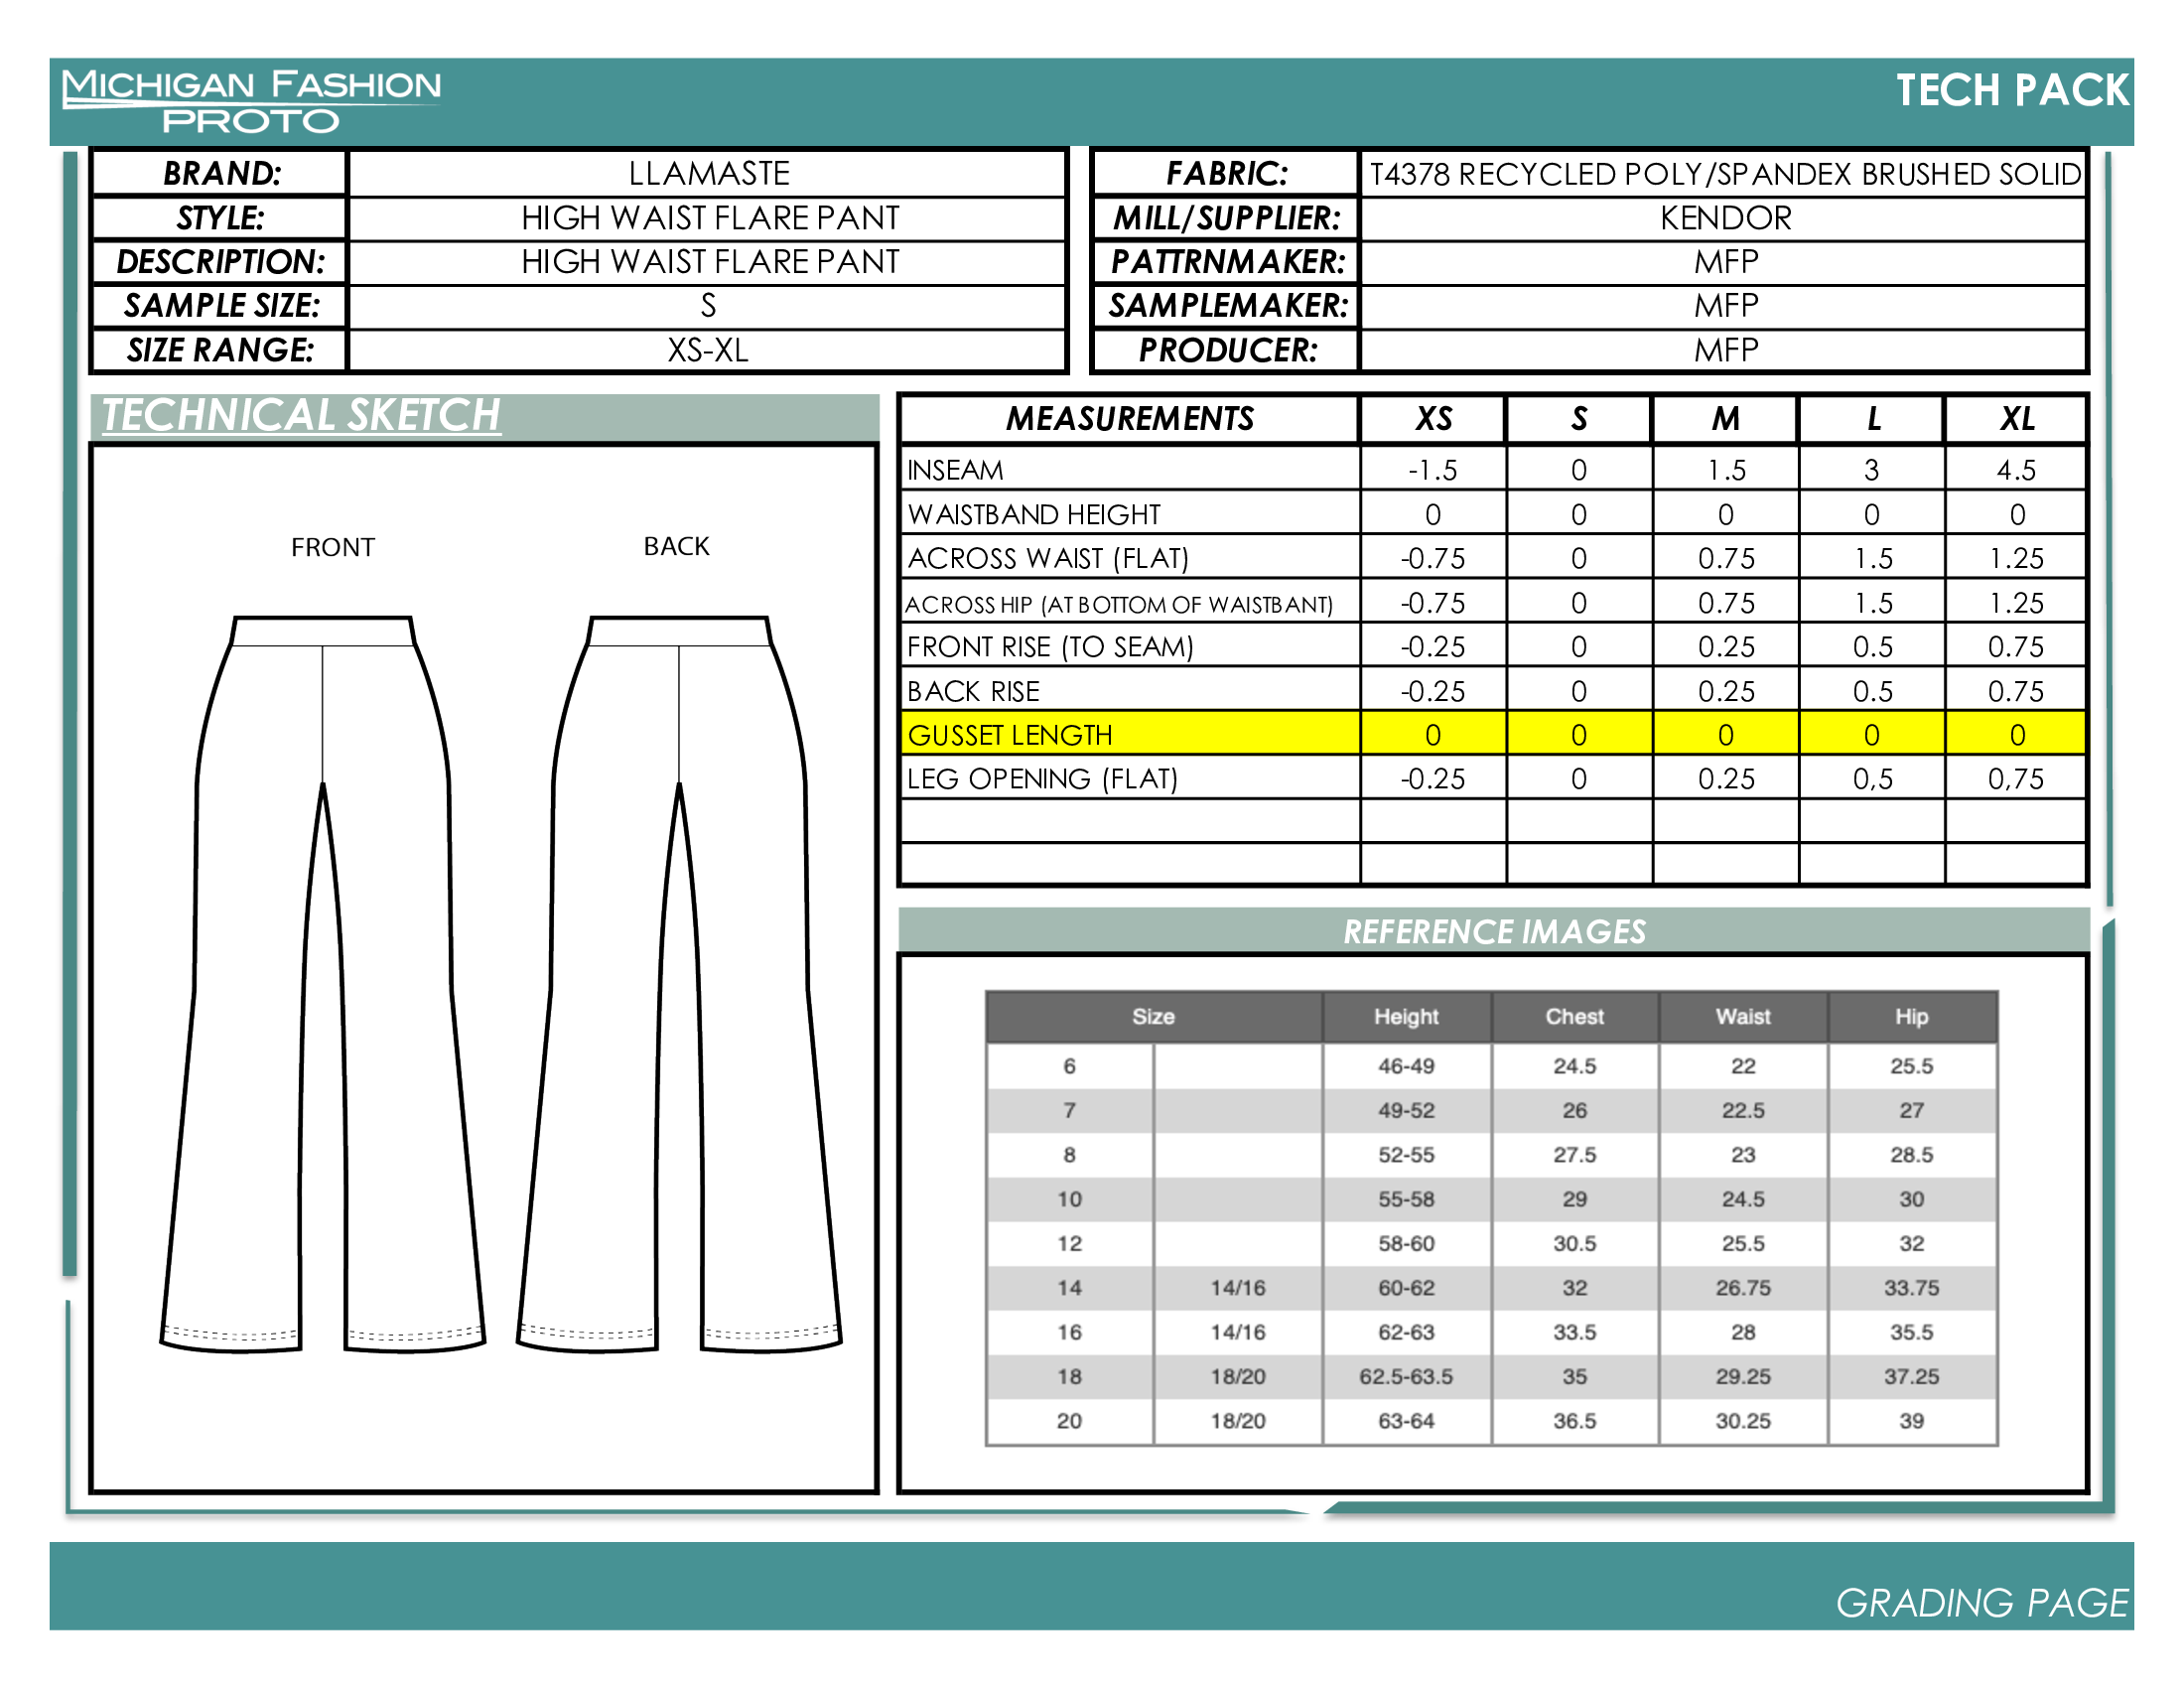Click the Height header in the reference chart

[1406, 1016]
